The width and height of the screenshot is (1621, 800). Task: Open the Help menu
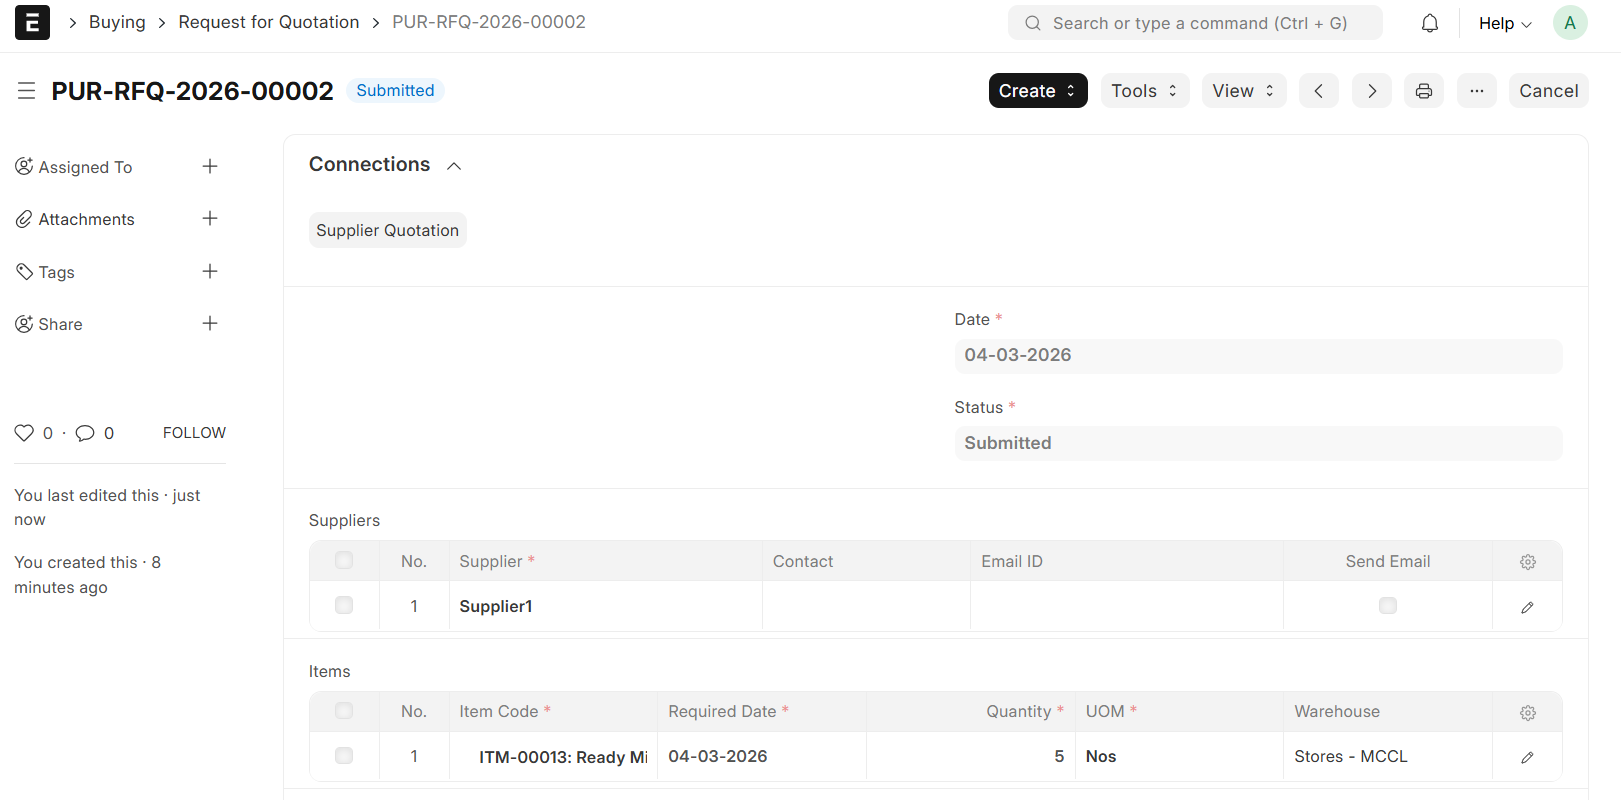(x=1504, y=23)
